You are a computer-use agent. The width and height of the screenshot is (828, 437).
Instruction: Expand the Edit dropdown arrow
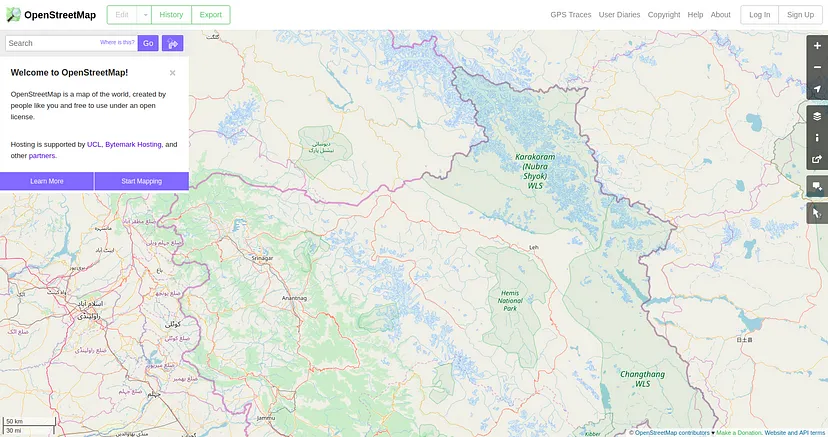(x=145, y=15)
